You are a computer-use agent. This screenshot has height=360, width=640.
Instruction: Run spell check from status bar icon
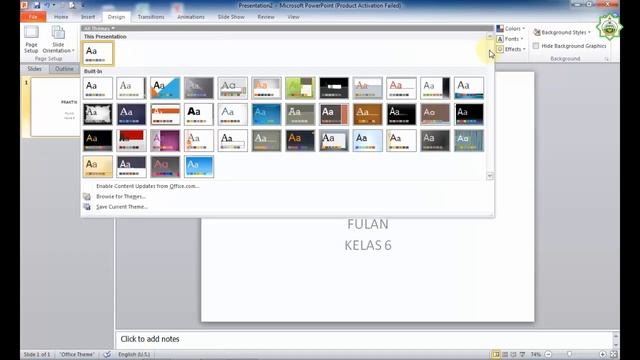click(107, 354)
